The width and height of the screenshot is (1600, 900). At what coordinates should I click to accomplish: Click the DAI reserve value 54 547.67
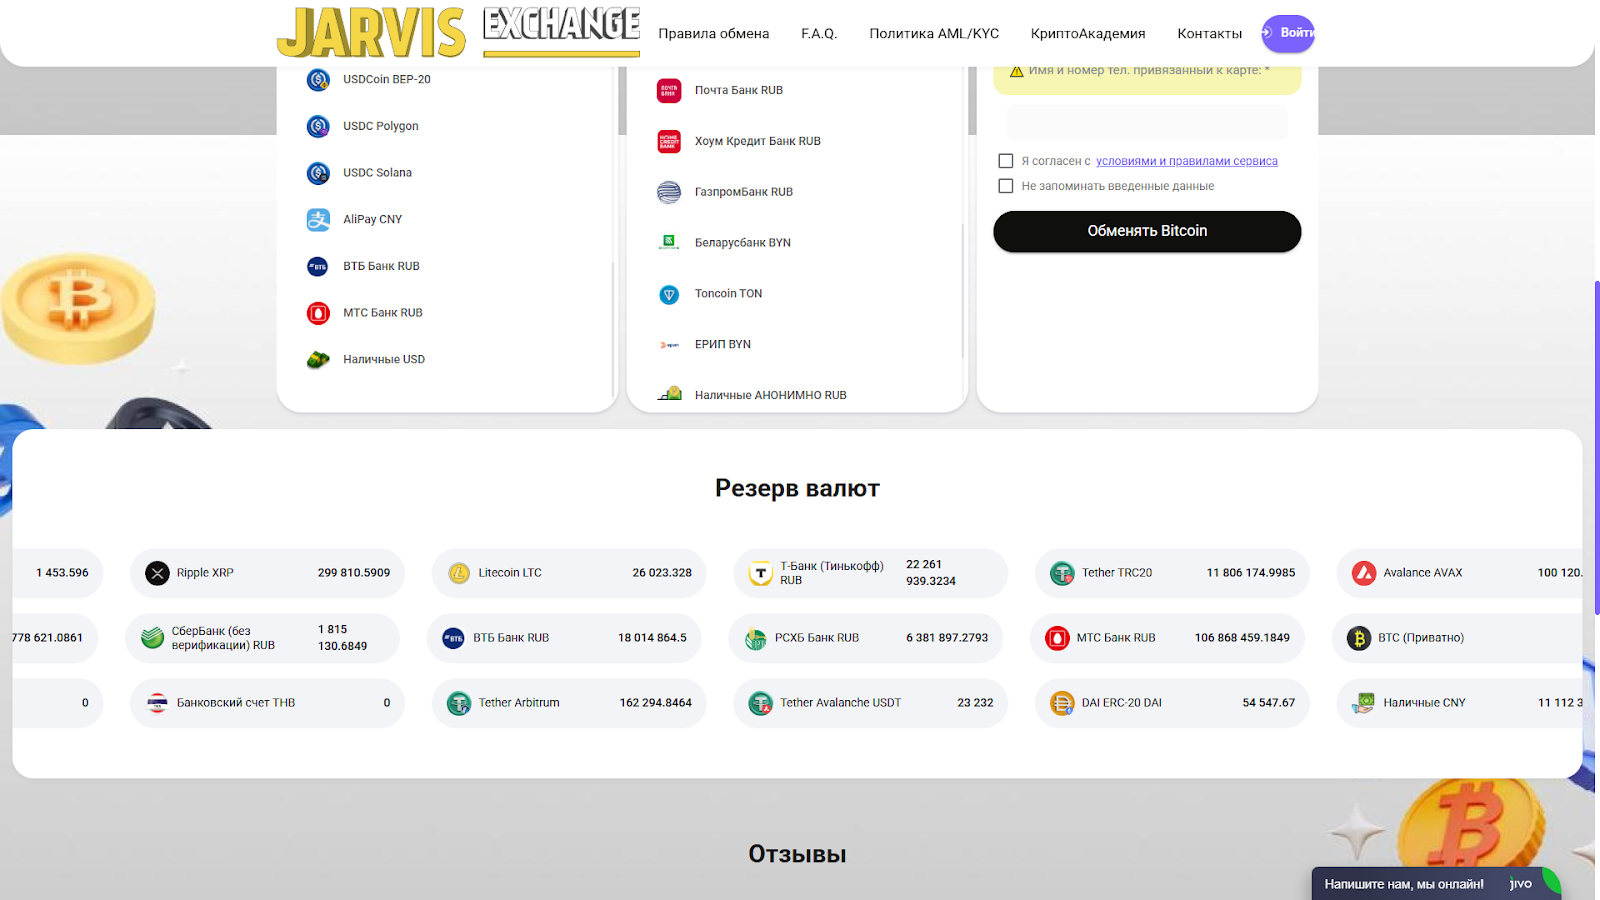tap(1268, 703)
